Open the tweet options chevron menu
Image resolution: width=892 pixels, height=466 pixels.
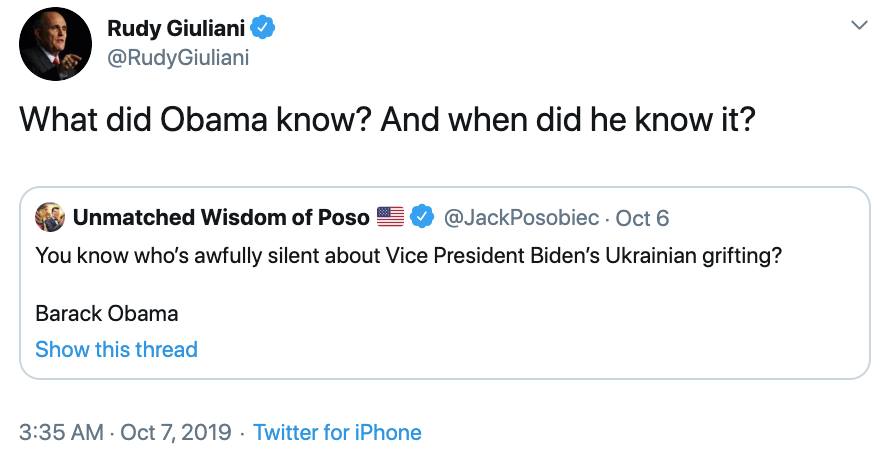pyautogui.click(x=857, y=25)
